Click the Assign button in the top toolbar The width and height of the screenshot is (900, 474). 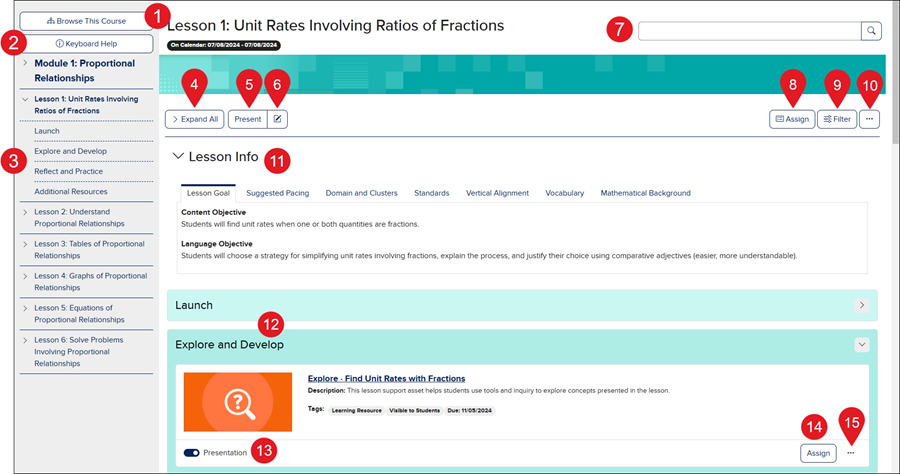(x=791, y=119)
